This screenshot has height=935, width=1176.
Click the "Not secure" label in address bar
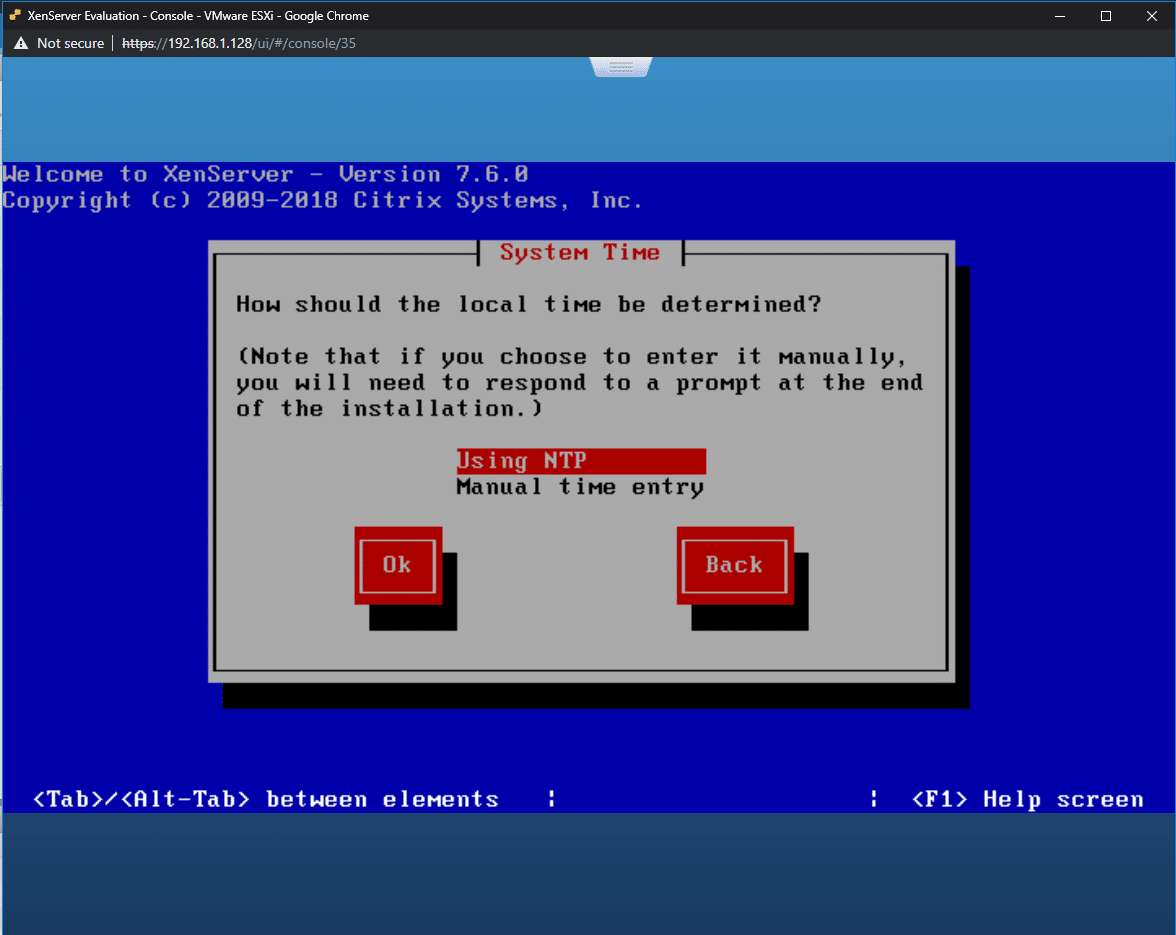point(70,43)
